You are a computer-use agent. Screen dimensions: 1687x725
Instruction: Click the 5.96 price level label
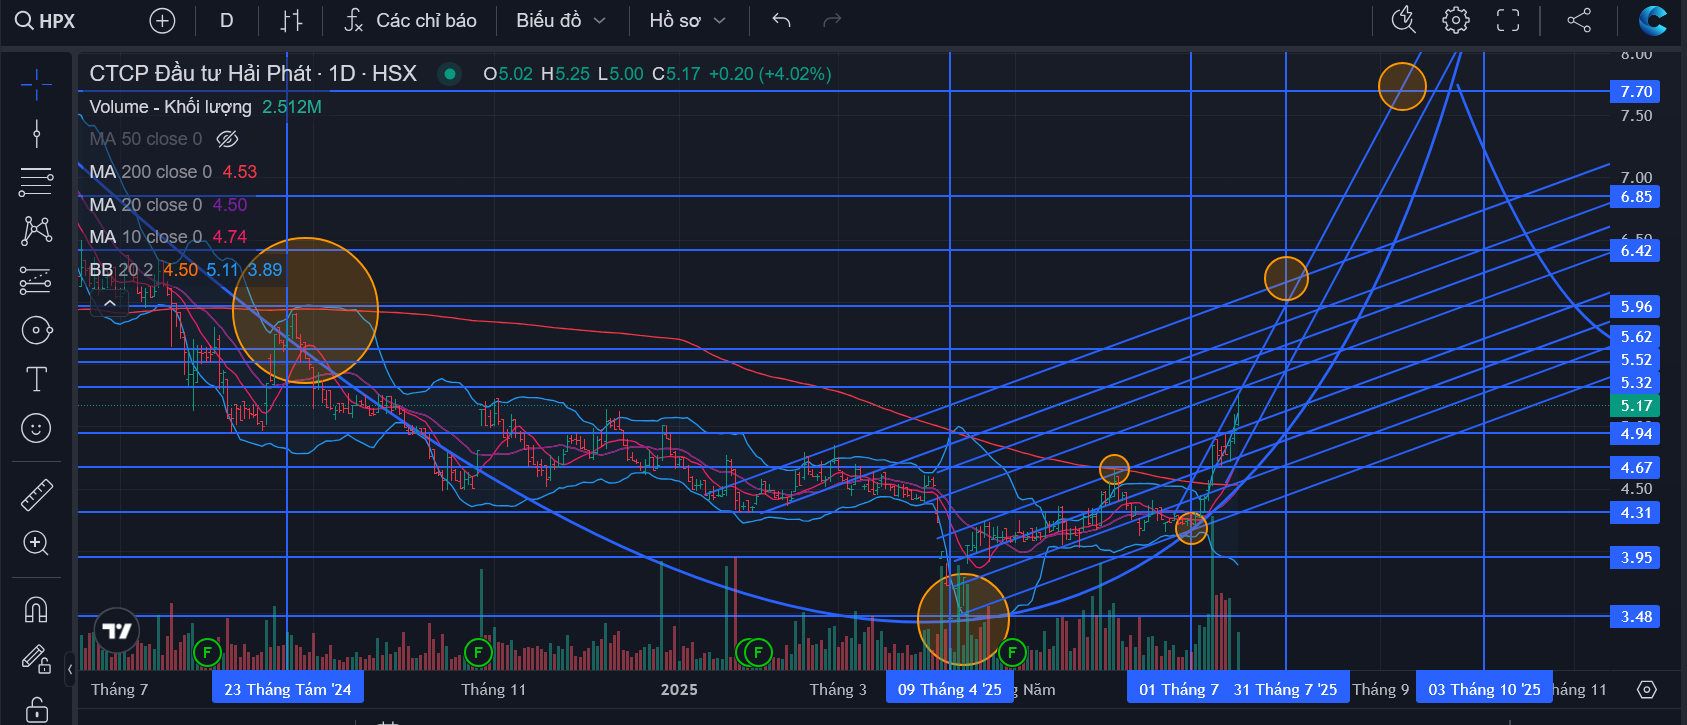(x=1636, y=307)
